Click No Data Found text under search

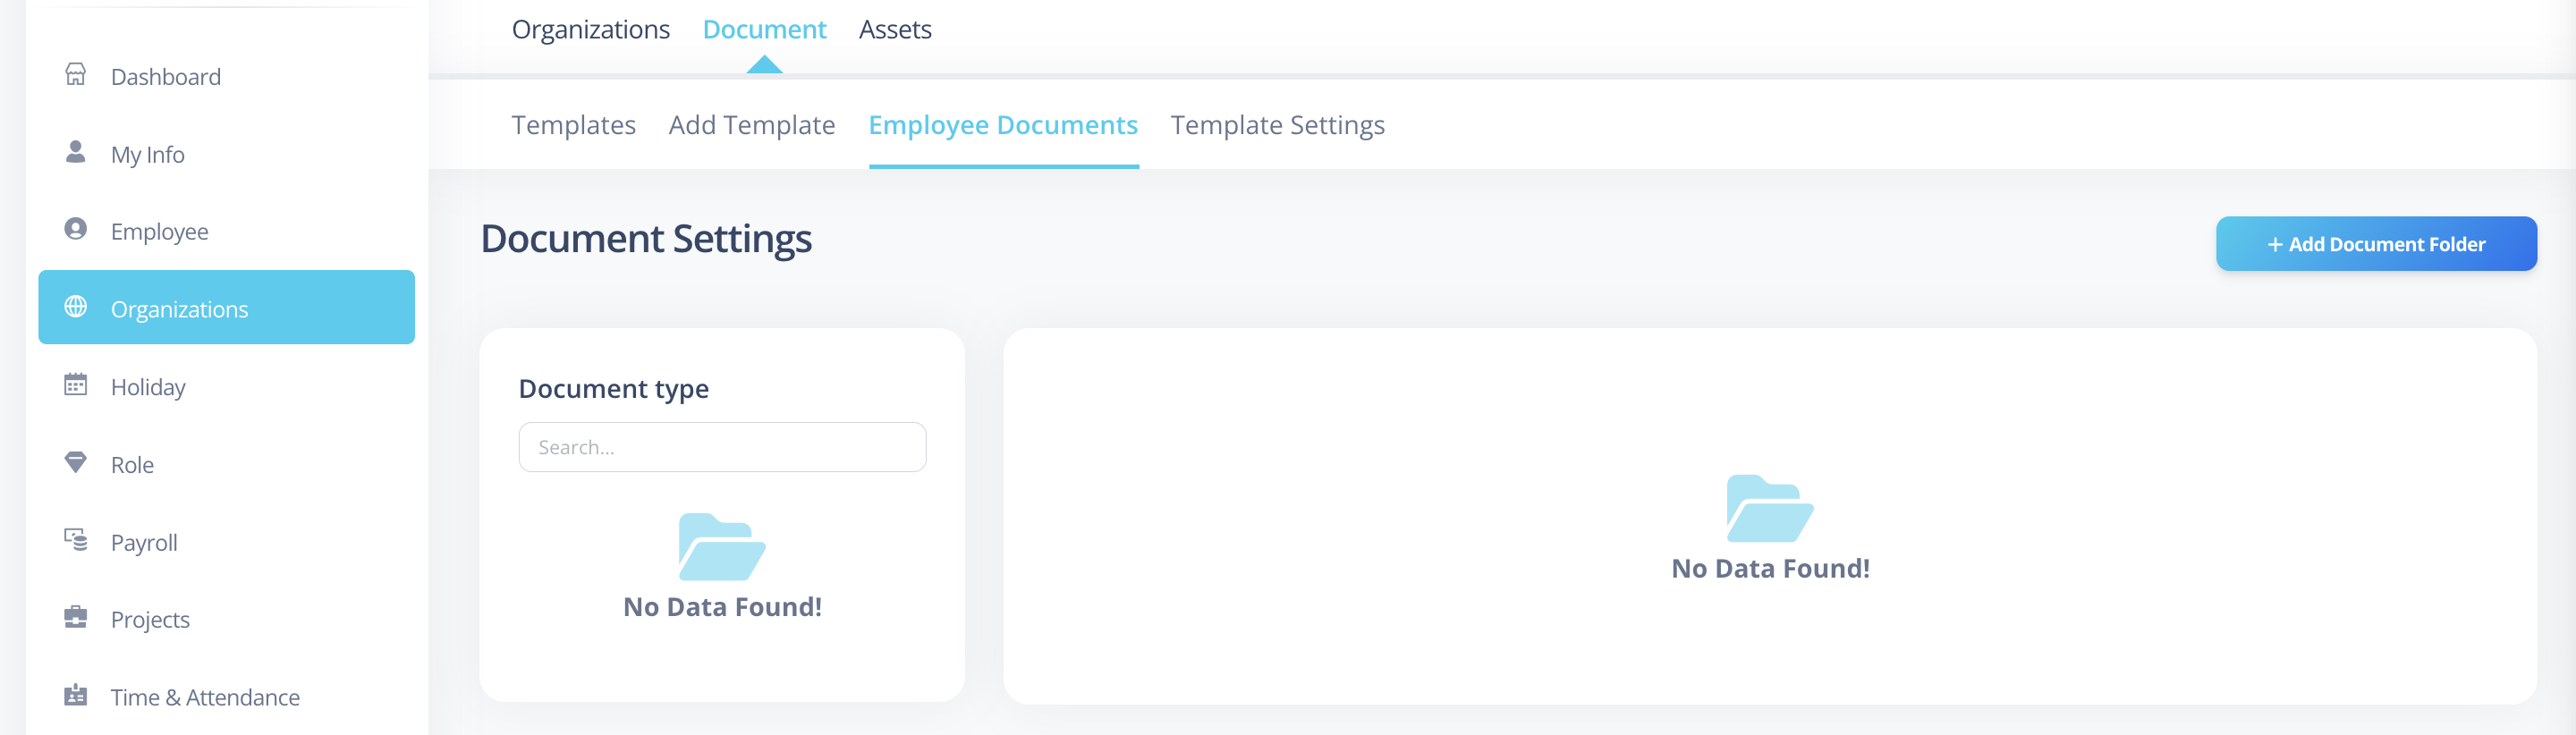(722, 607)
